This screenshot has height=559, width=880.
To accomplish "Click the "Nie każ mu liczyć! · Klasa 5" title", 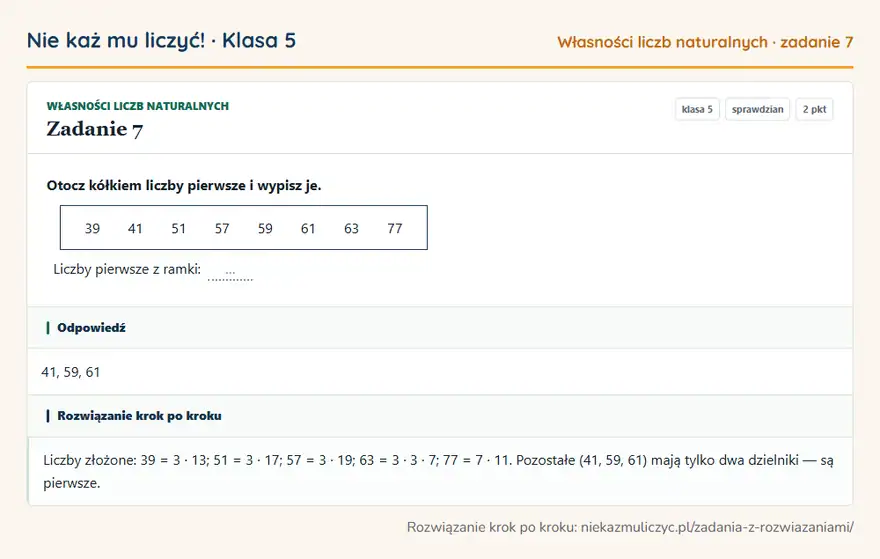I will coord(161,40).
